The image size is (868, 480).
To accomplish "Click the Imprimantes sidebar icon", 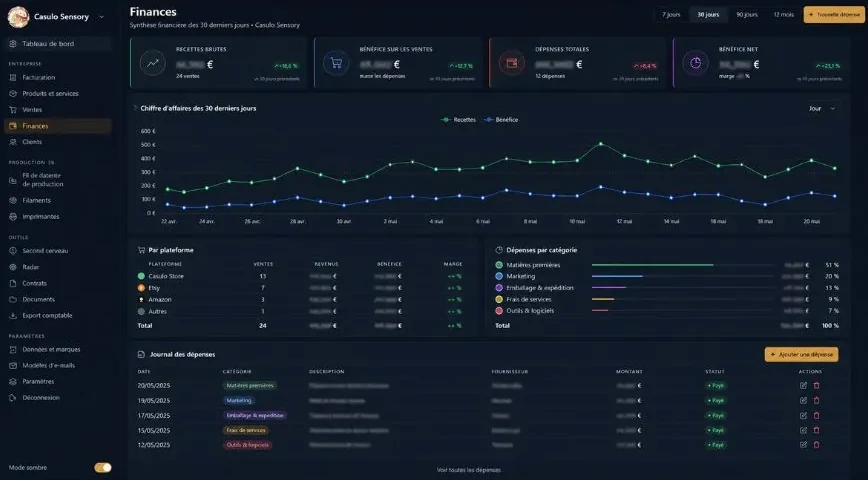I will [x=13, y=216].
